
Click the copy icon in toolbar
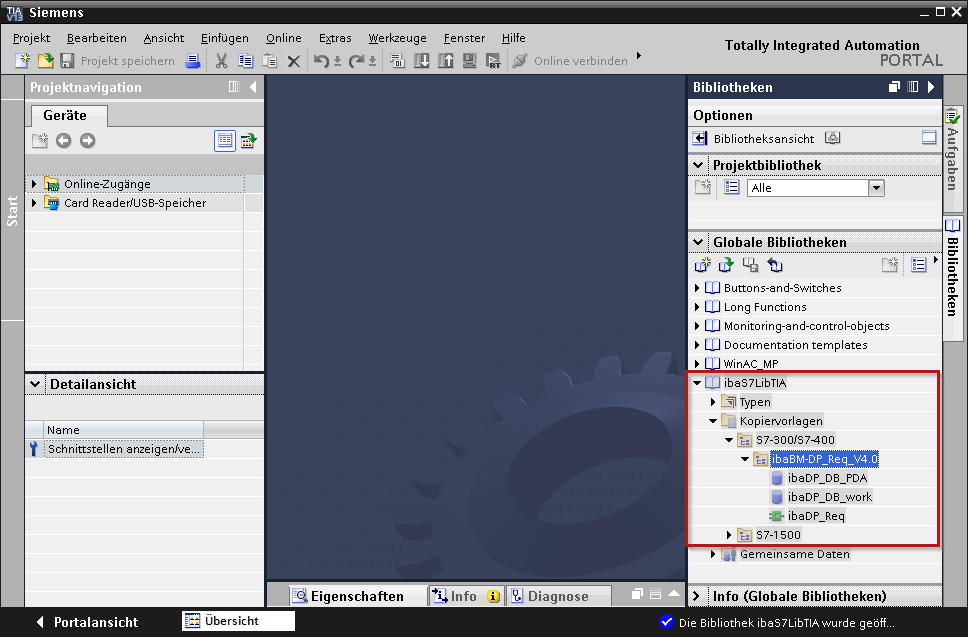pos(246,60)
